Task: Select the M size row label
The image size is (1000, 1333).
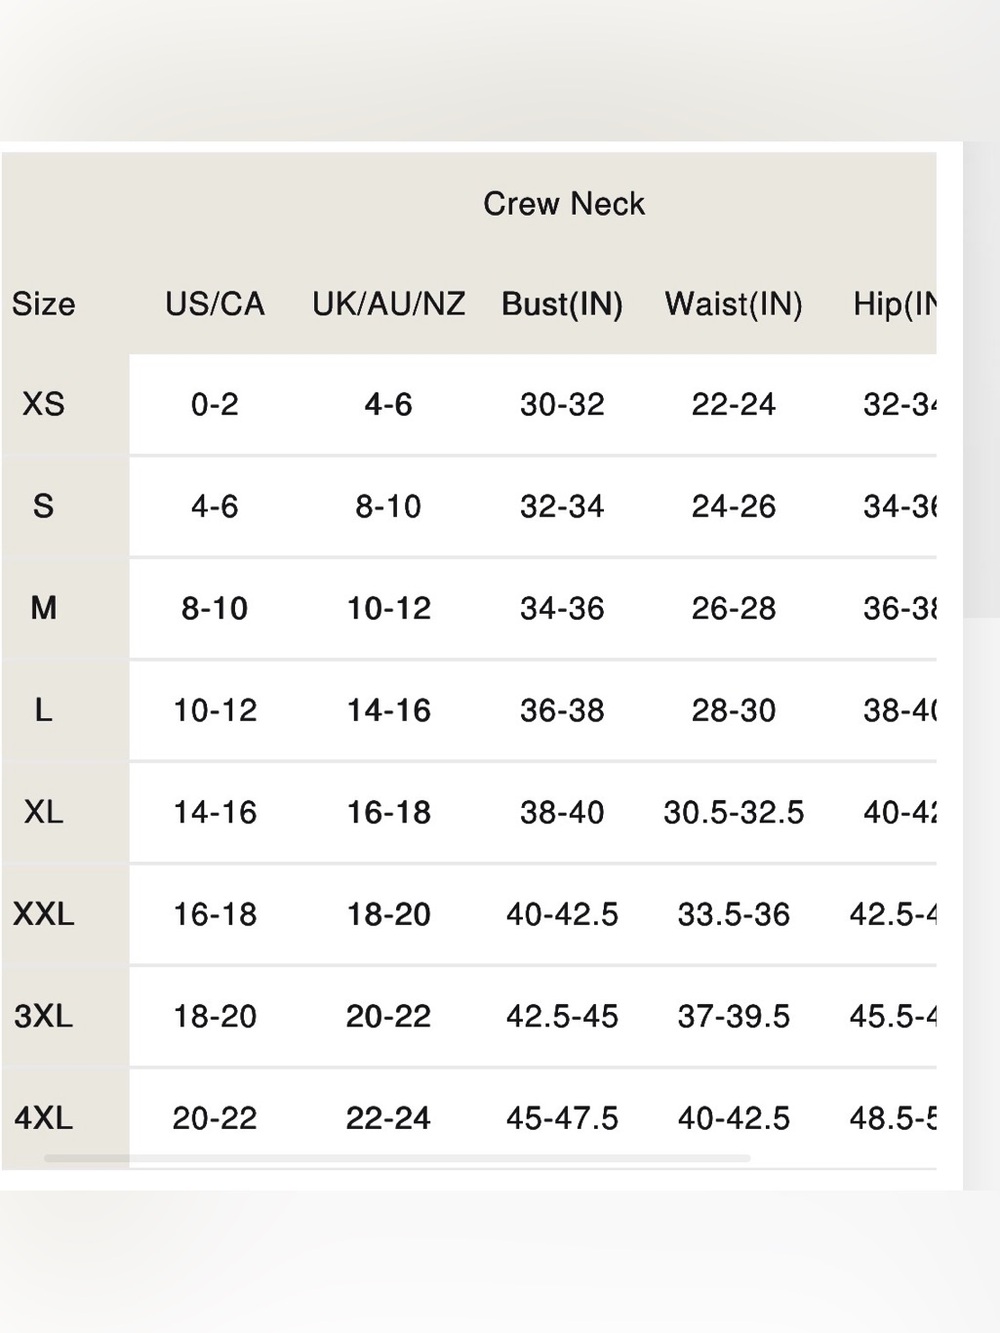Action: (43, 608)
